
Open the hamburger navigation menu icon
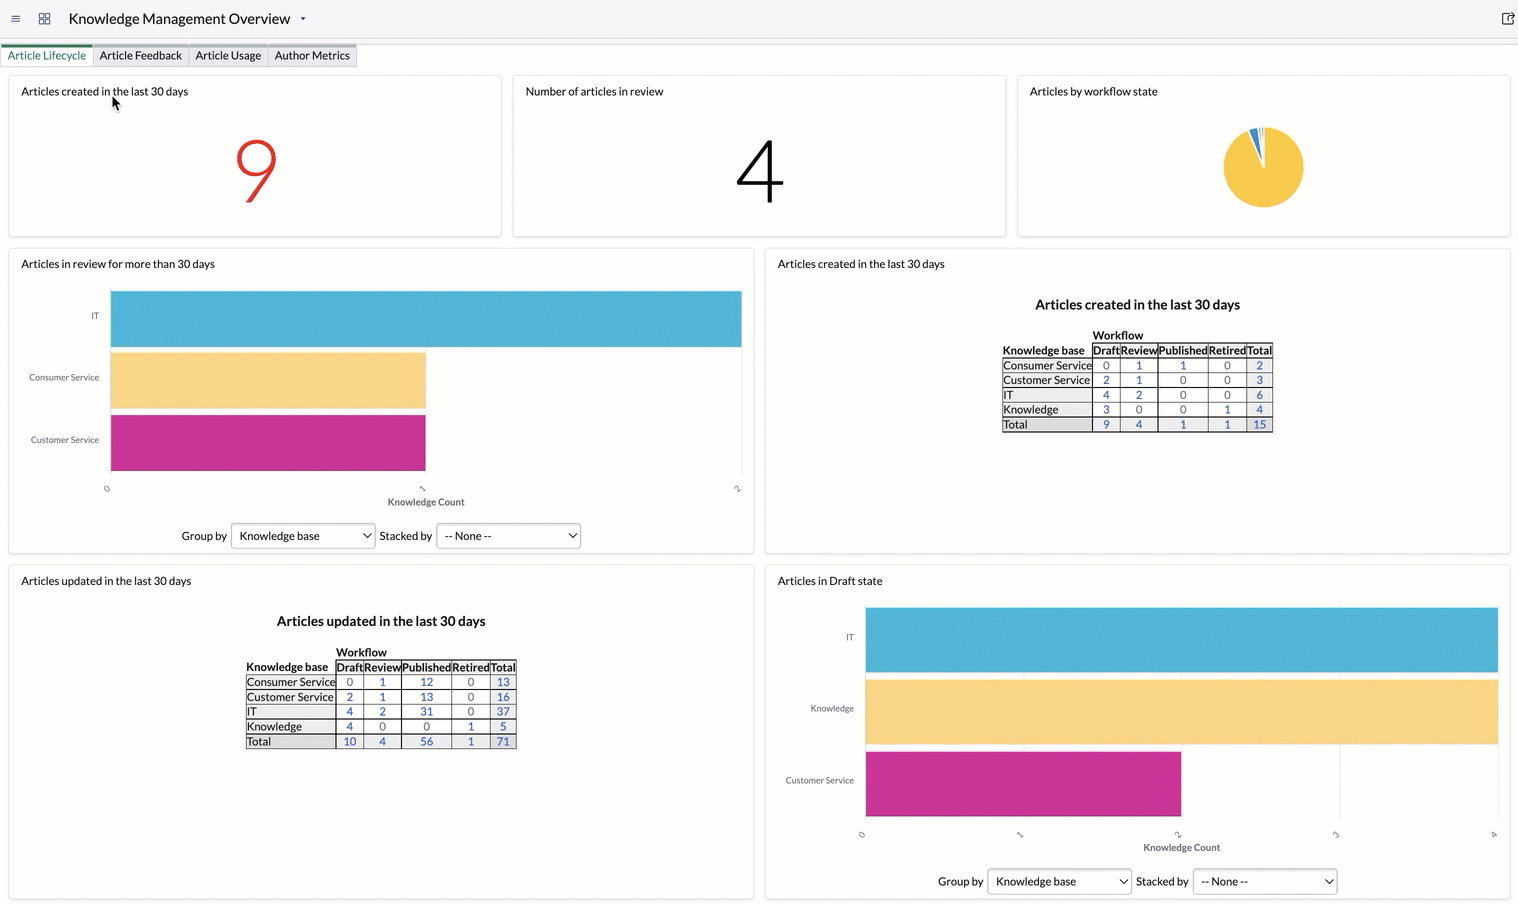[16, 19]
